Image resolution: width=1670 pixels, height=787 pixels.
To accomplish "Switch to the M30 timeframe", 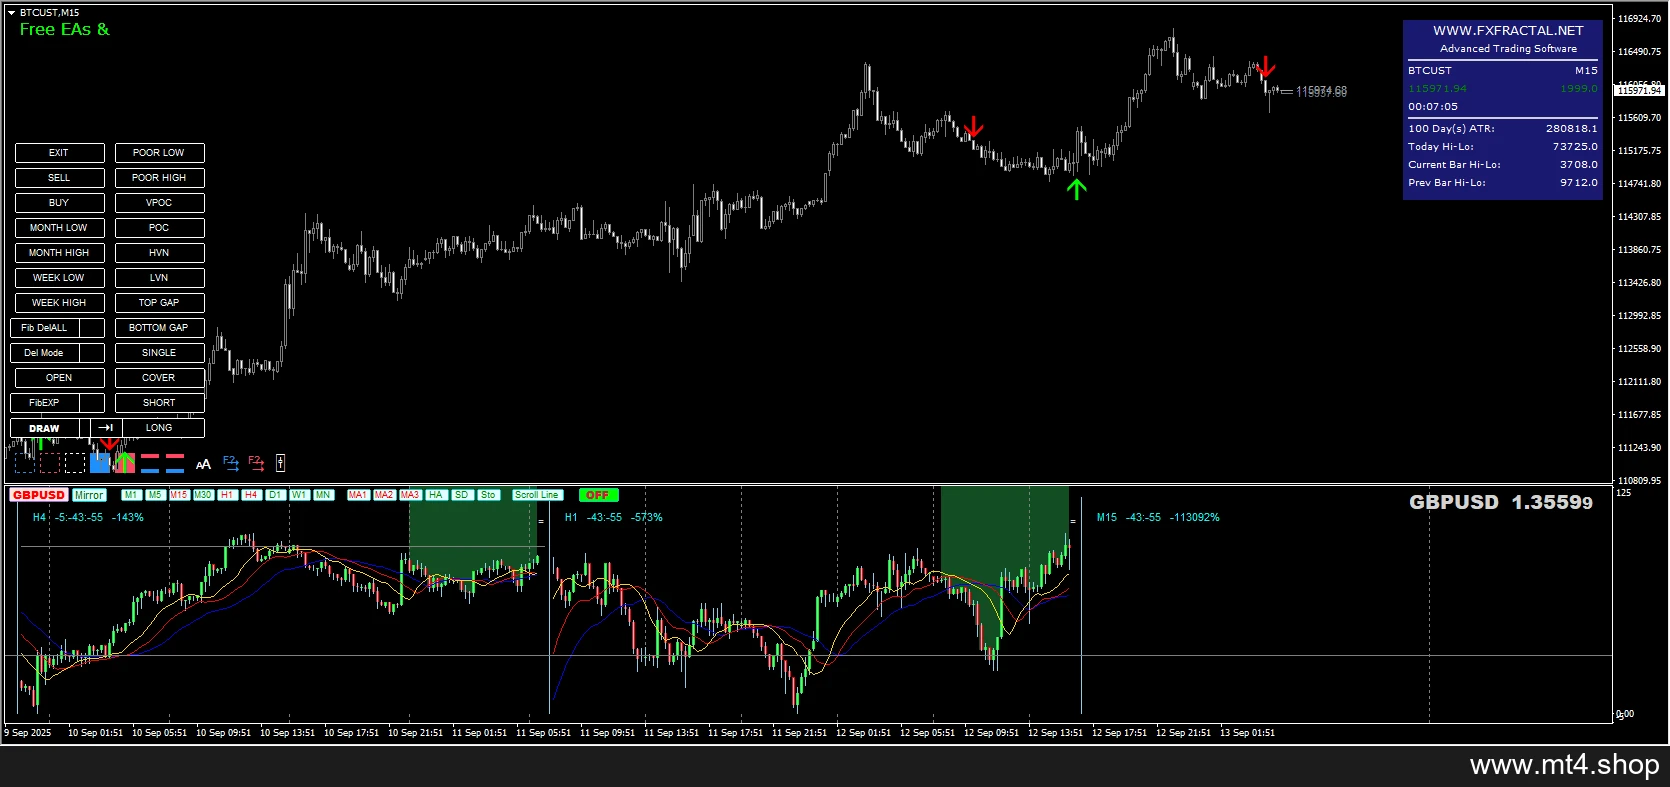I will tap(203, 495).
